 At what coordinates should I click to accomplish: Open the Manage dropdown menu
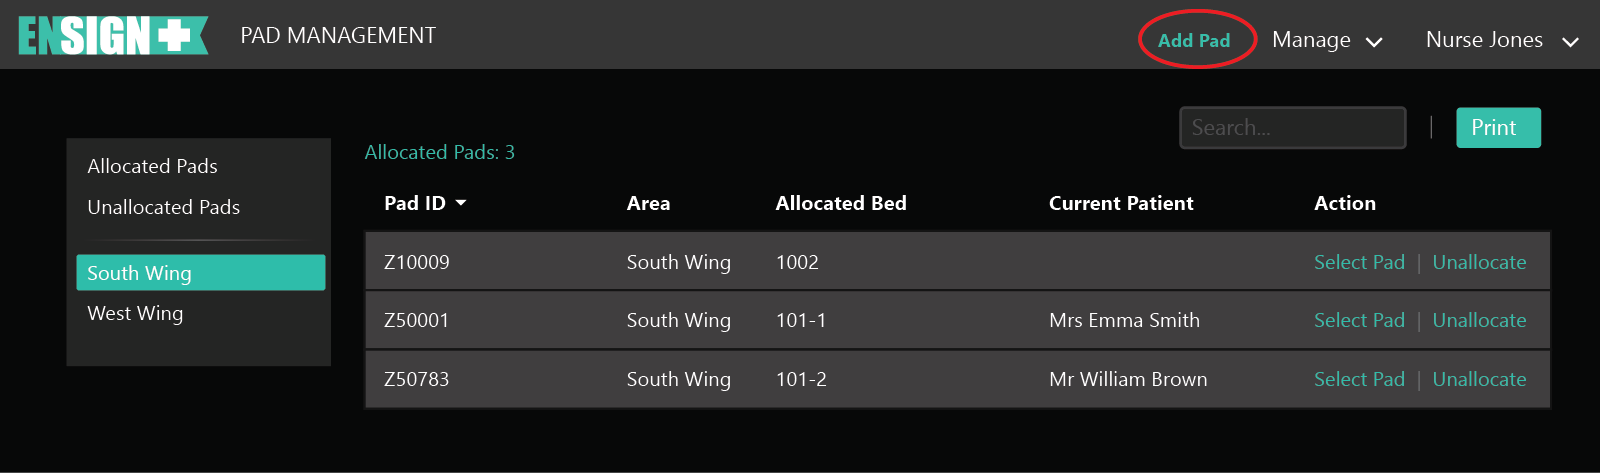1326,40
